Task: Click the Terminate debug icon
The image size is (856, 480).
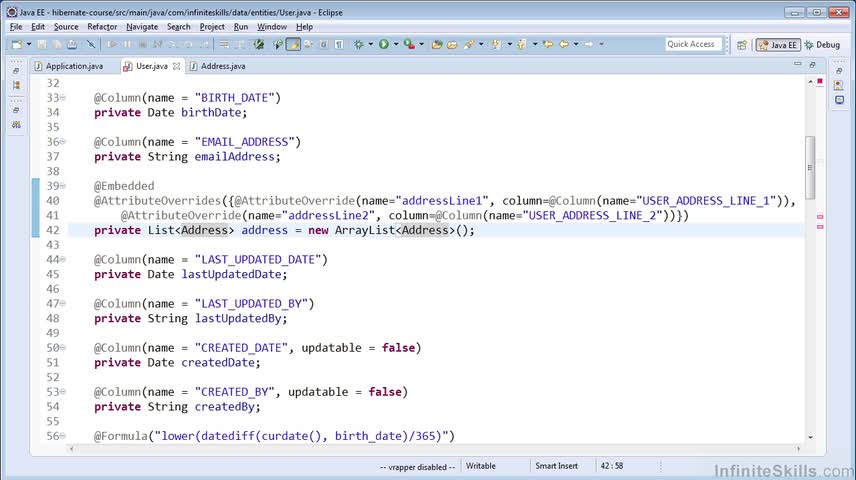Action: point(142,44)
